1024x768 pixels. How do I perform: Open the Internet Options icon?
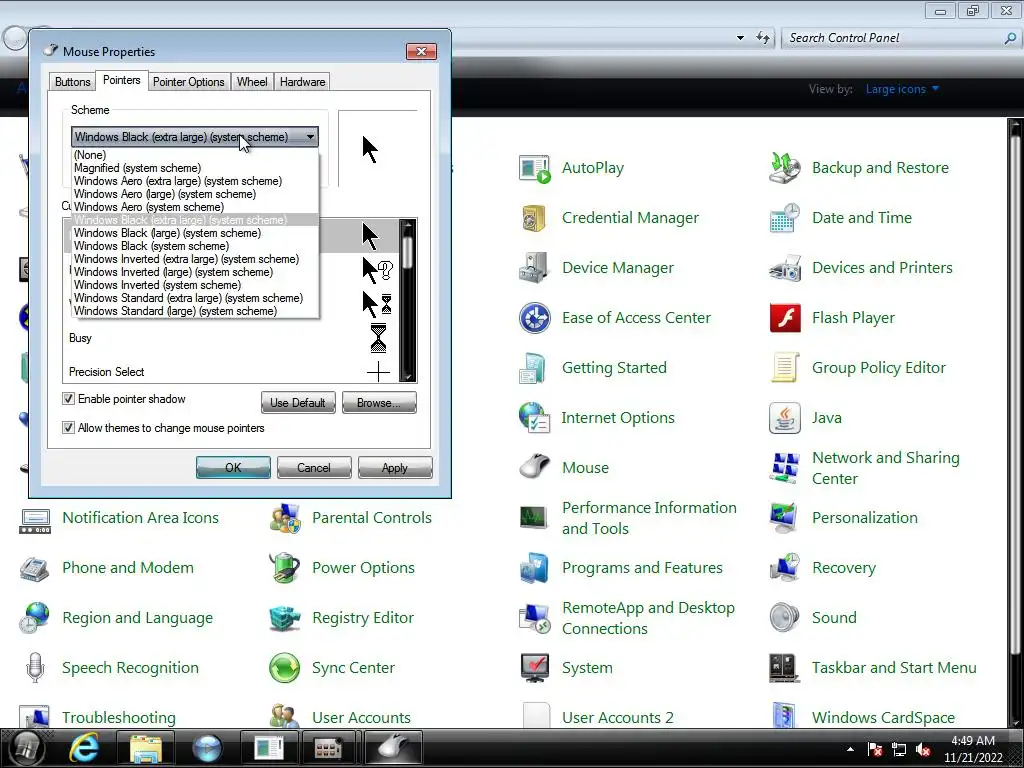534,418
